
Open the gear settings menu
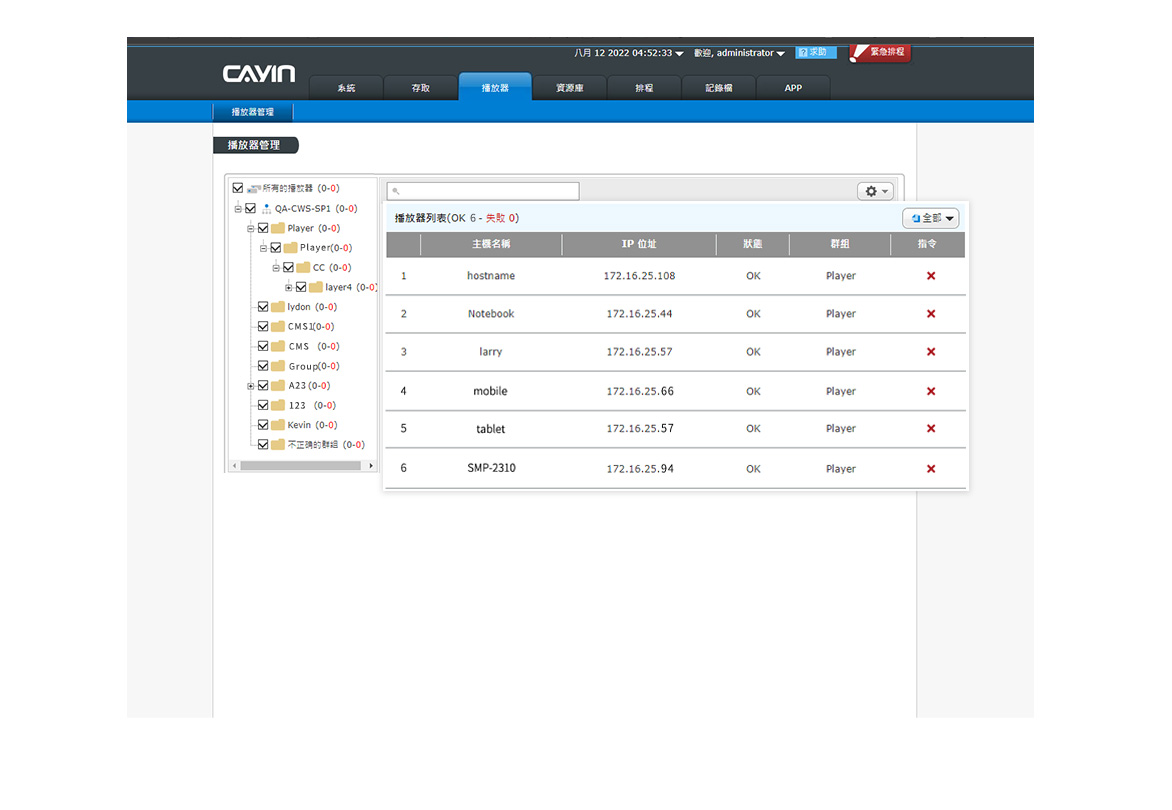(875, 191)
